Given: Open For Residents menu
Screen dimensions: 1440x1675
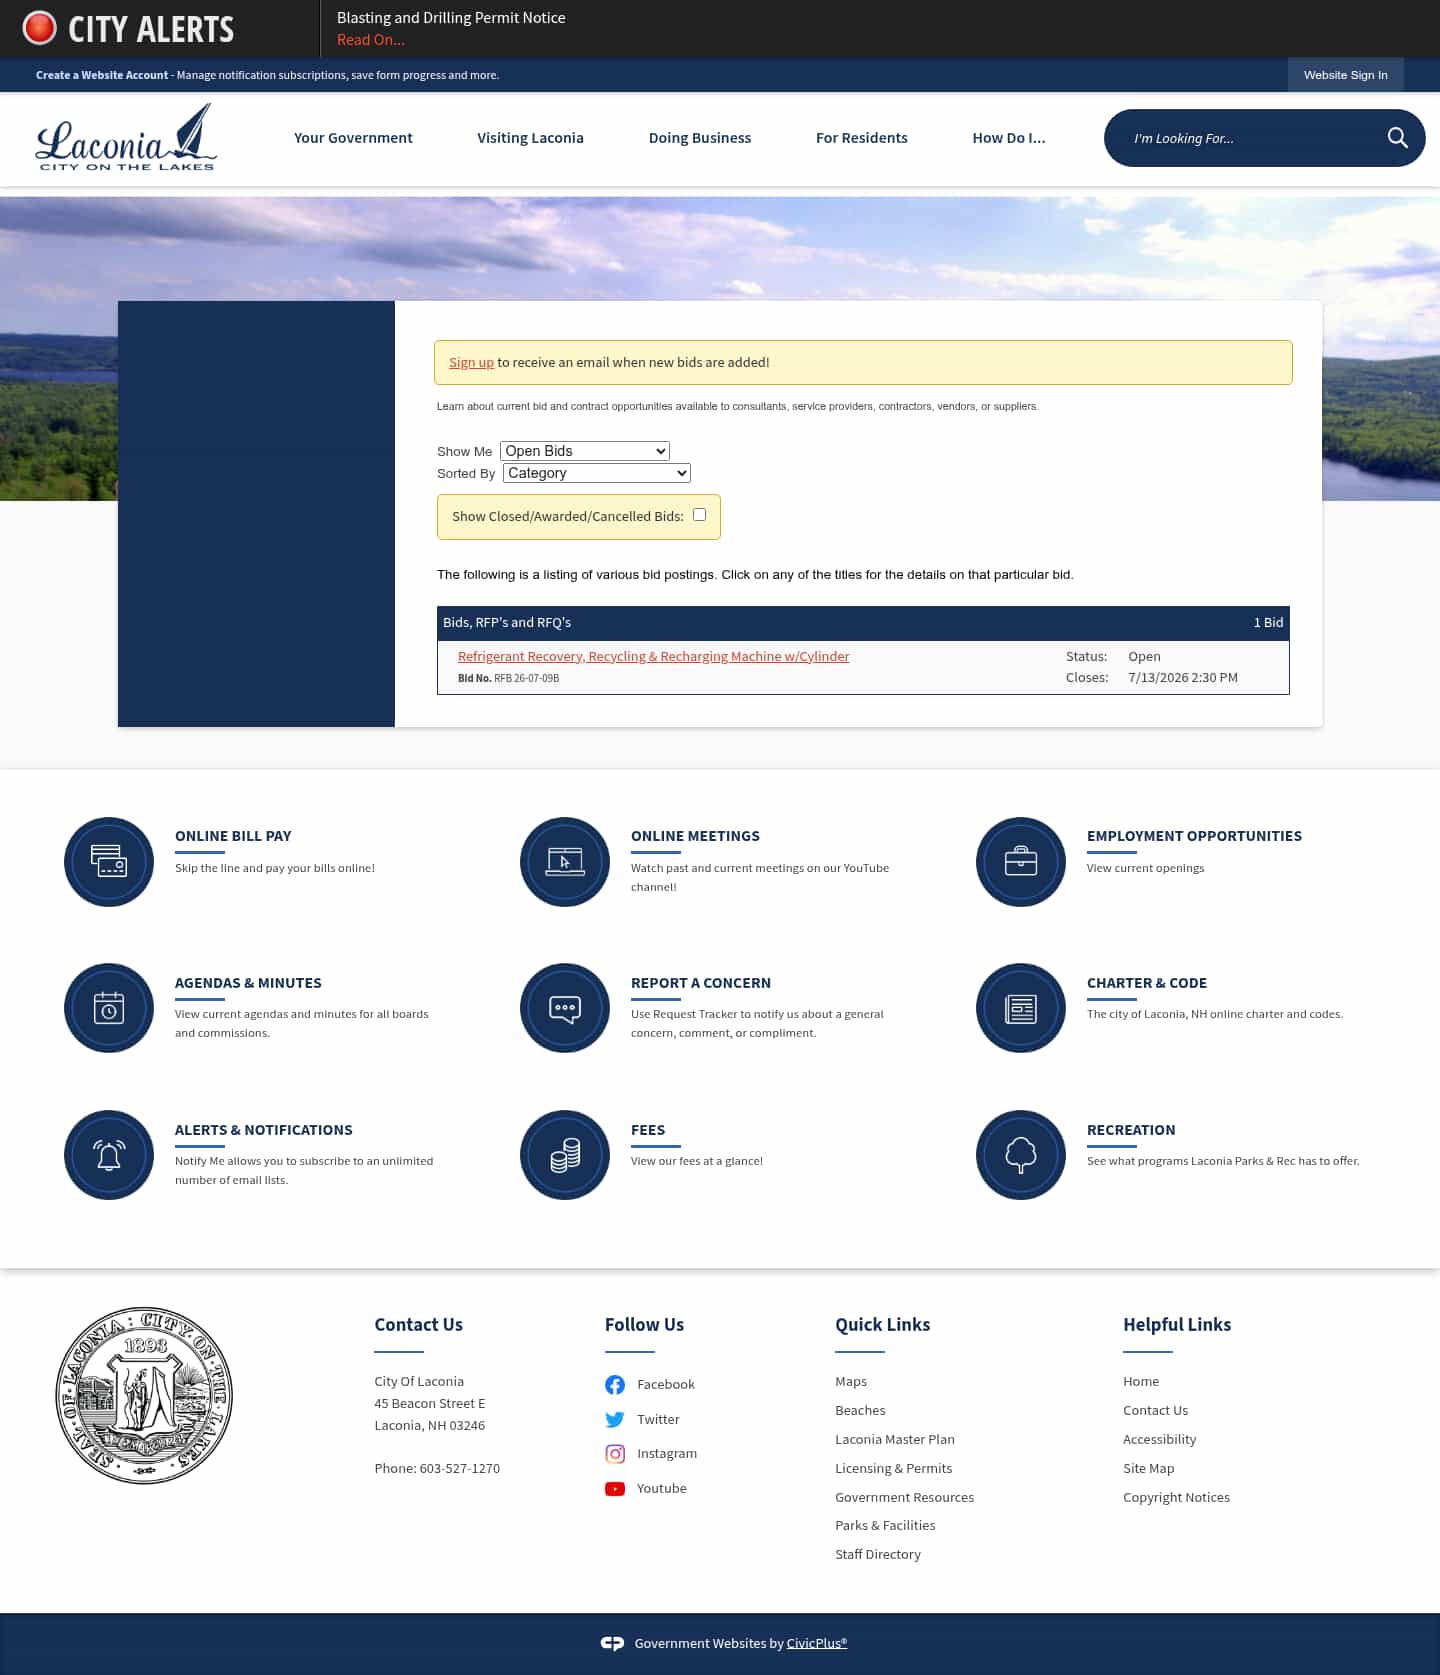Looking at the screenshot, I should [862, 138].
